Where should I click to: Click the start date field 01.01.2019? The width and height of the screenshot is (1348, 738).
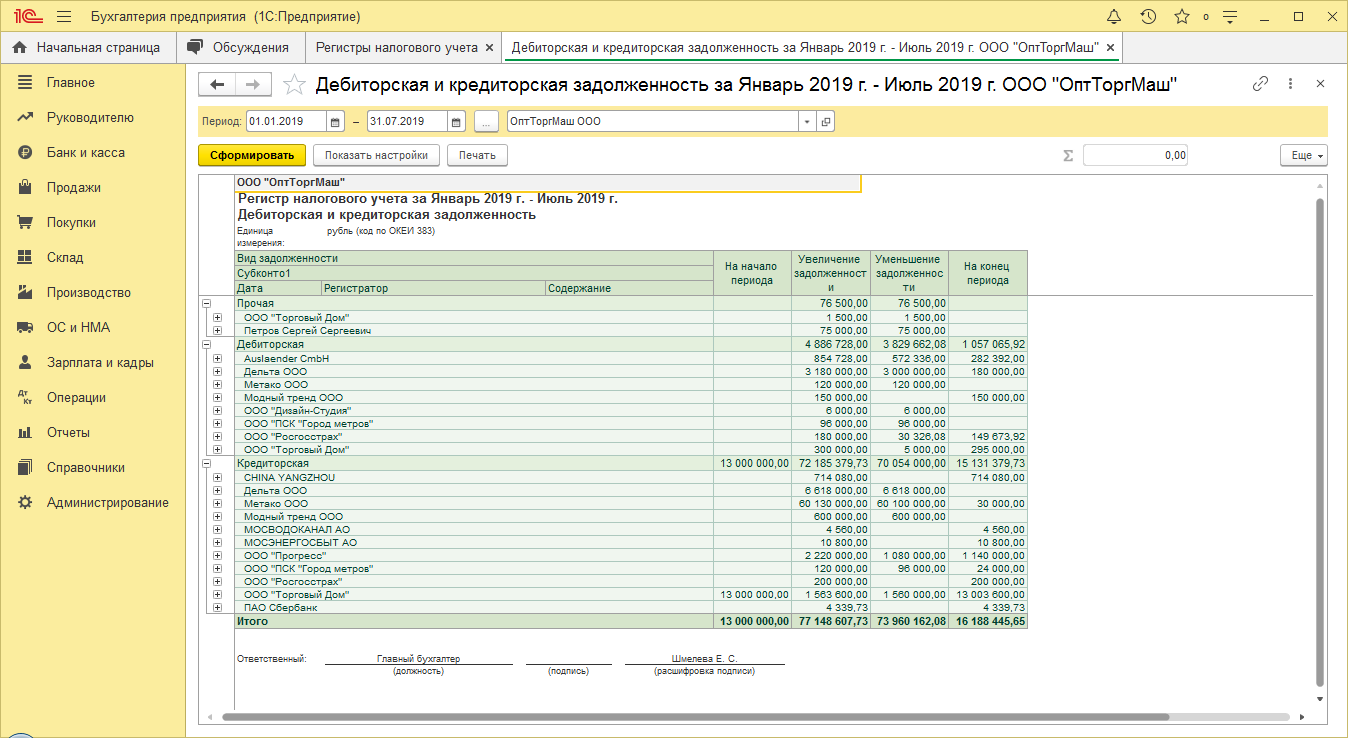tap(286, 122)
